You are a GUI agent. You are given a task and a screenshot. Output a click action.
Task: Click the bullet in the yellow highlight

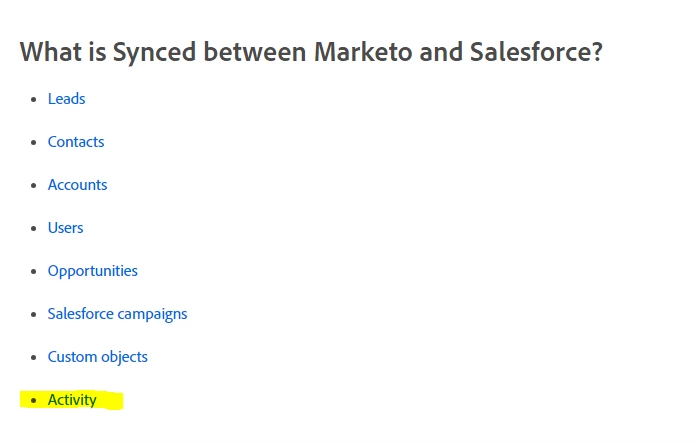click(33, 401)
